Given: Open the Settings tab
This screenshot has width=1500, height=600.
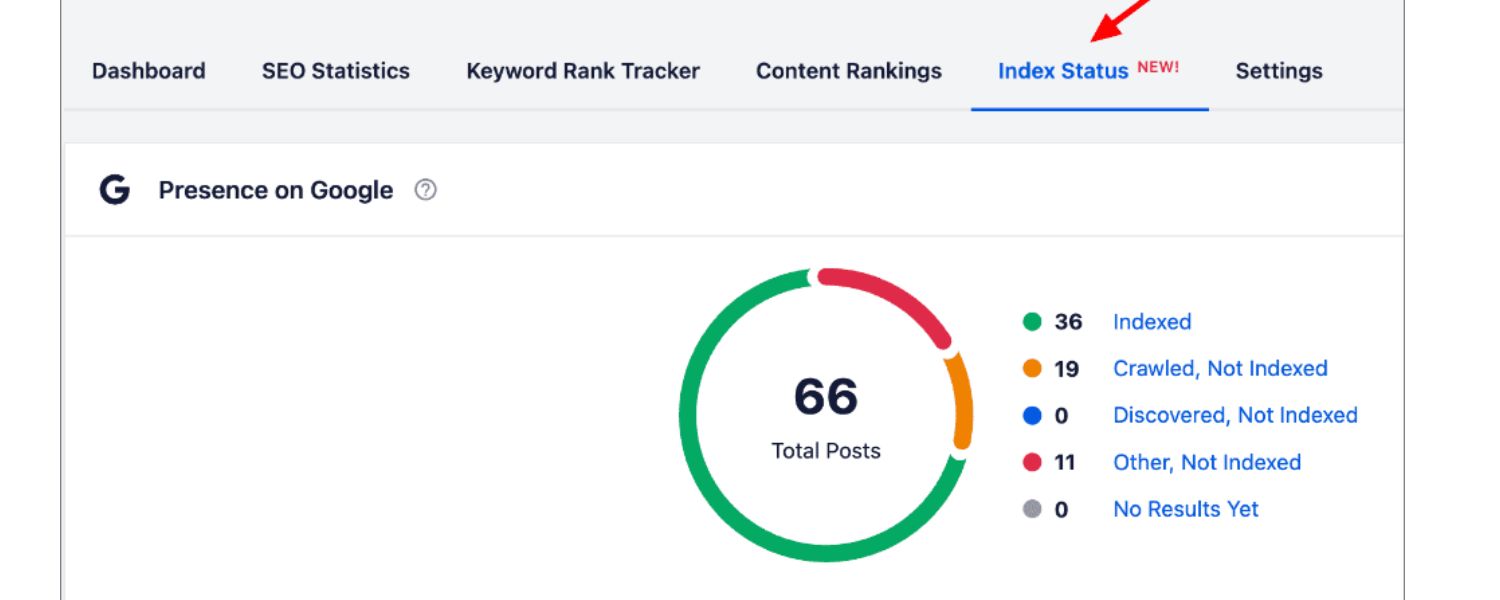Looking at the screenshot, I should pyautogui.click(x=1280, y=71).
